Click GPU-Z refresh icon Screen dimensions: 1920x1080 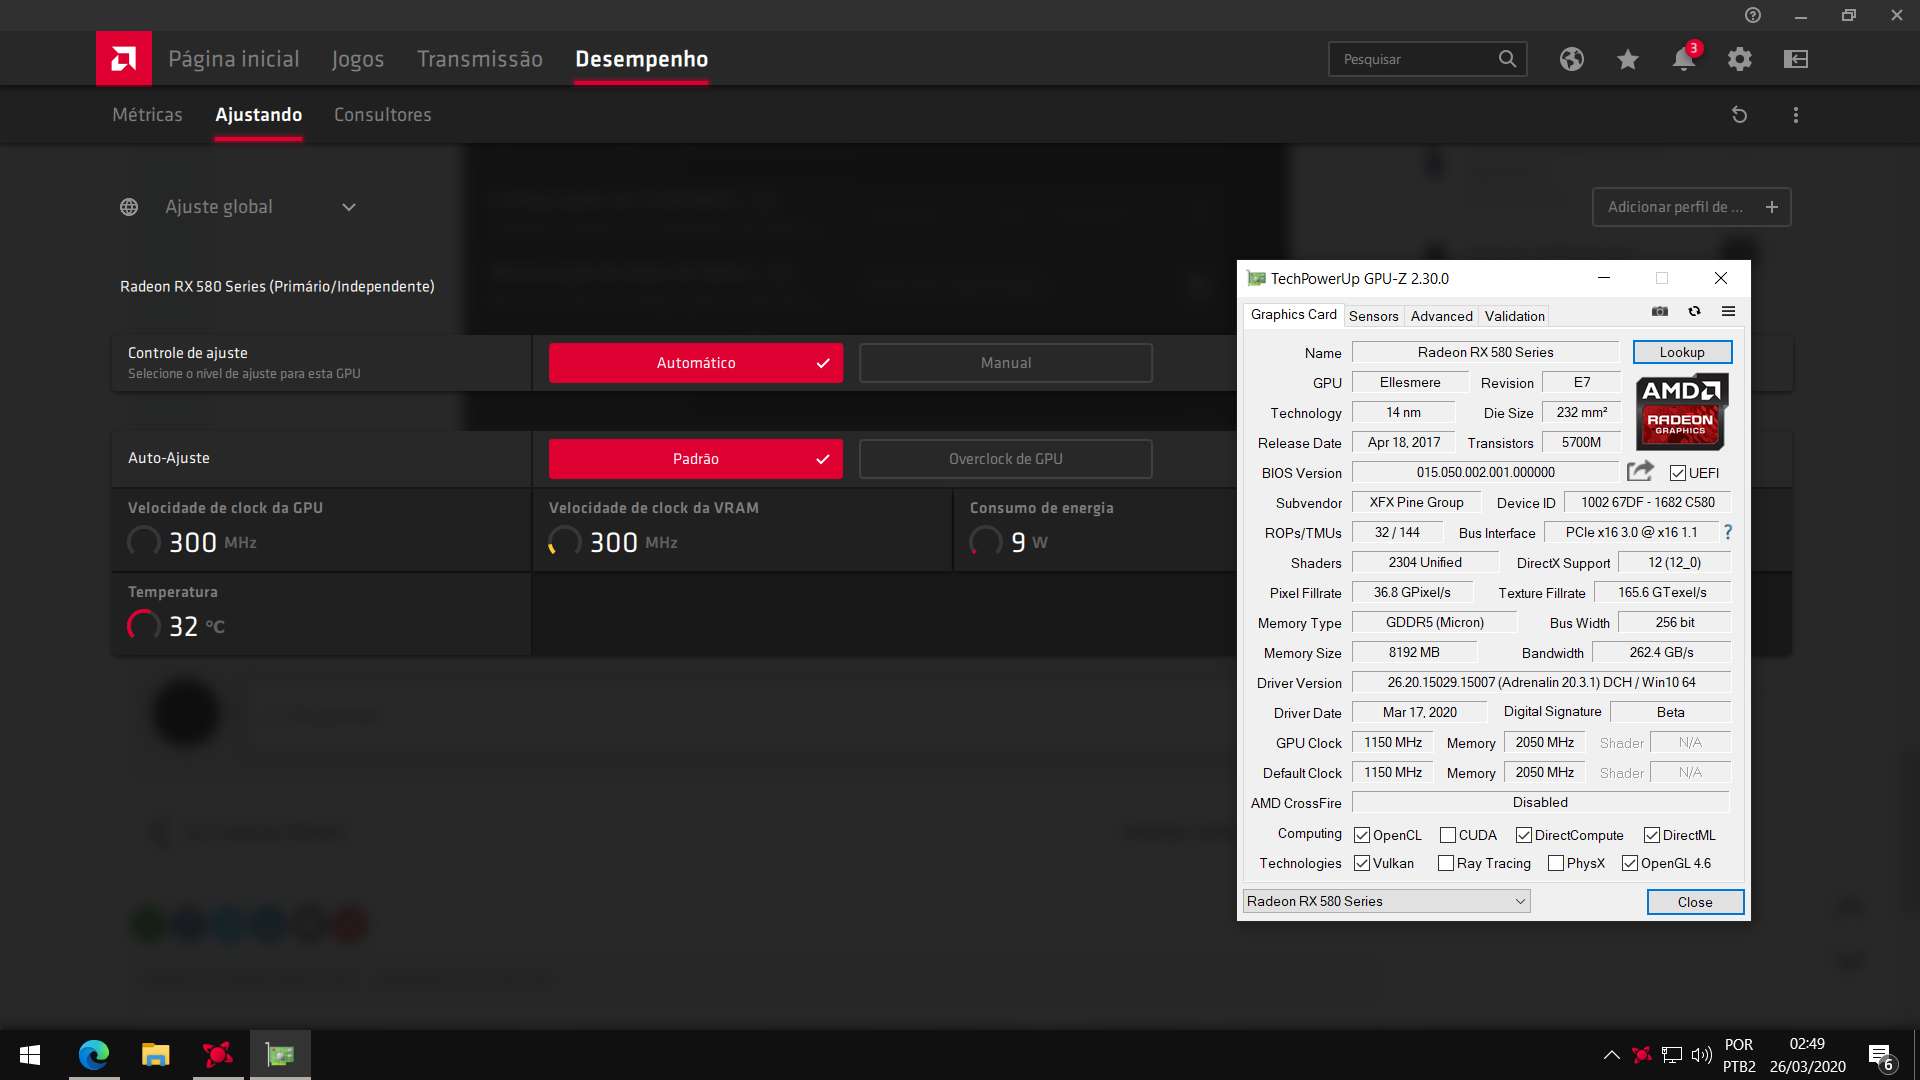1694,312
